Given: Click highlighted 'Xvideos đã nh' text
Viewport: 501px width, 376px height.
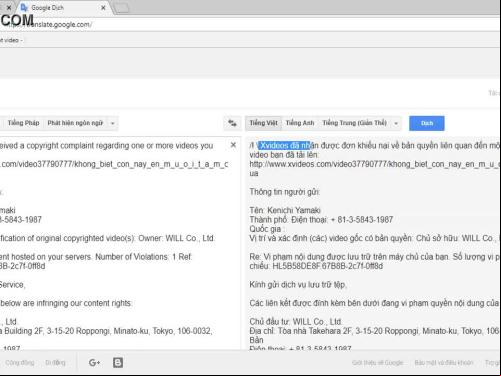Looking at the screenshot, I should point(285,145).
